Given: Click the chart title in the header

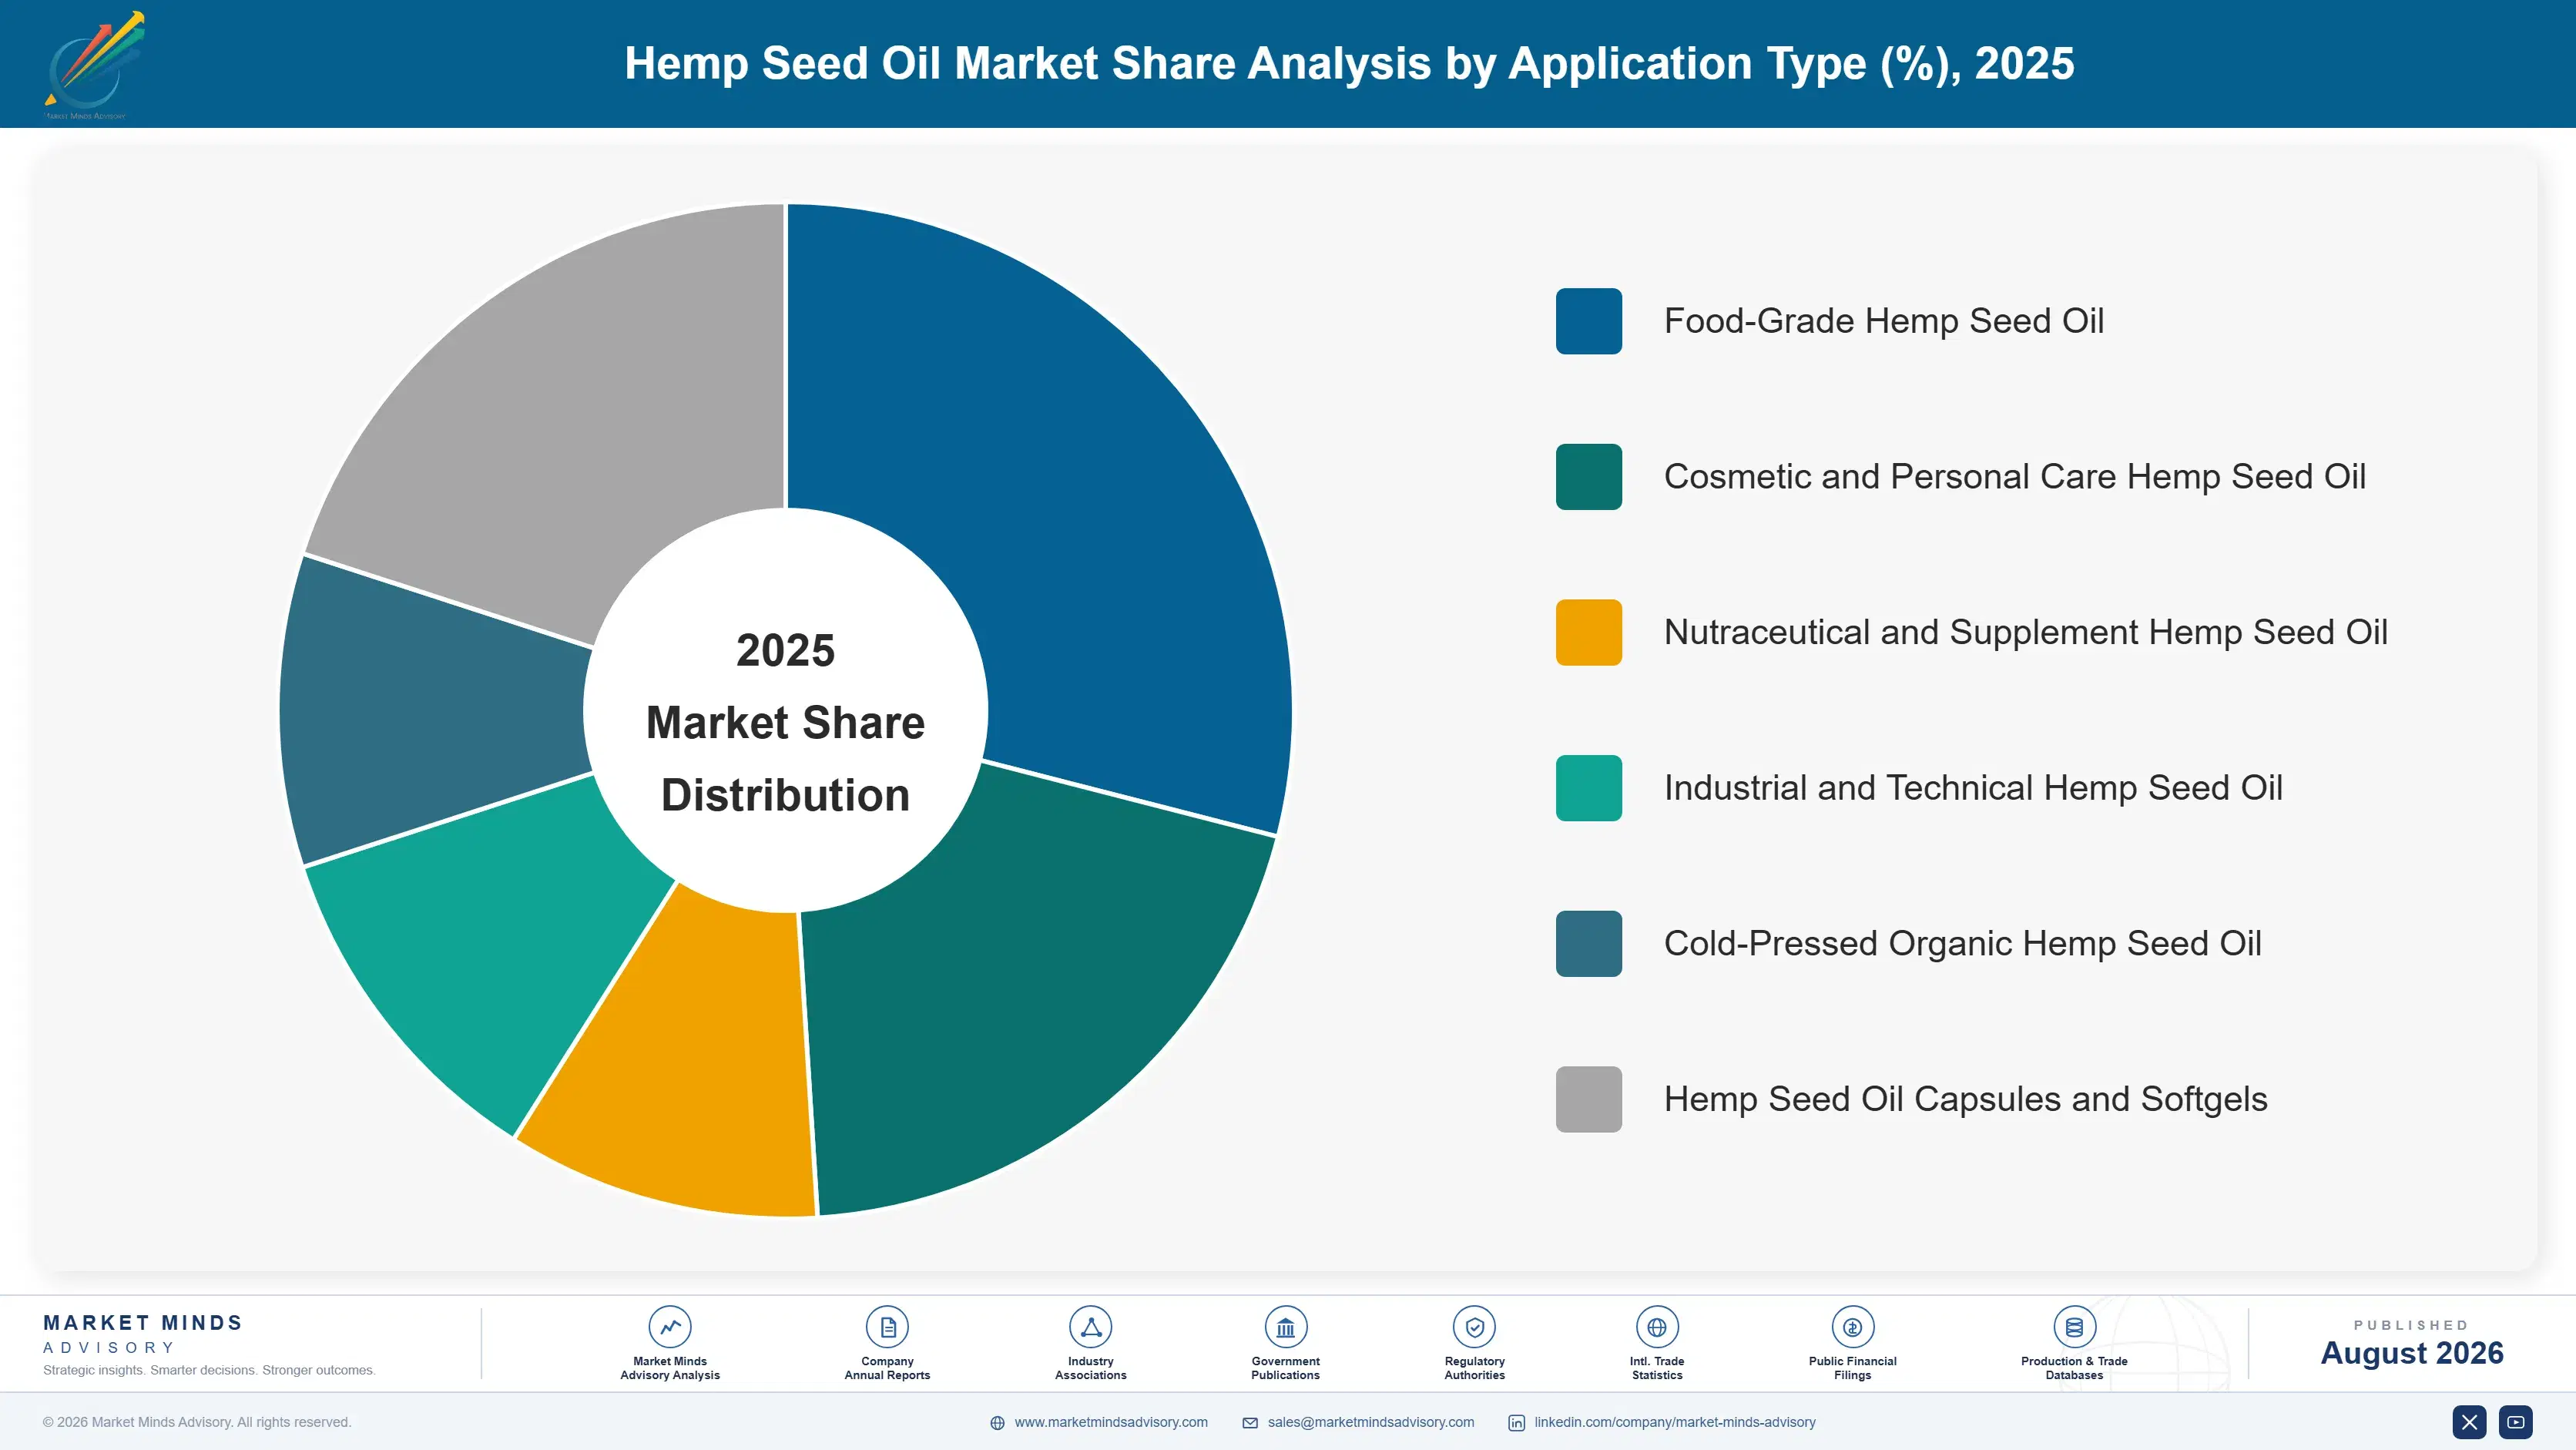Looking at the screenshot, I should pyautogui.click(x=1349, y=63).
